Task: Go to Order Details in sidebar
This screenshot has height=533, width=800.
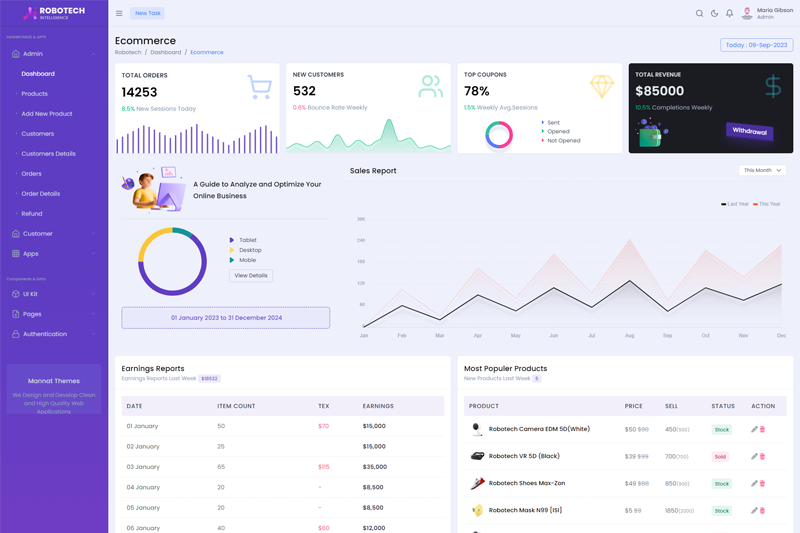Action: pyautogui.click(x=40, y=194)
